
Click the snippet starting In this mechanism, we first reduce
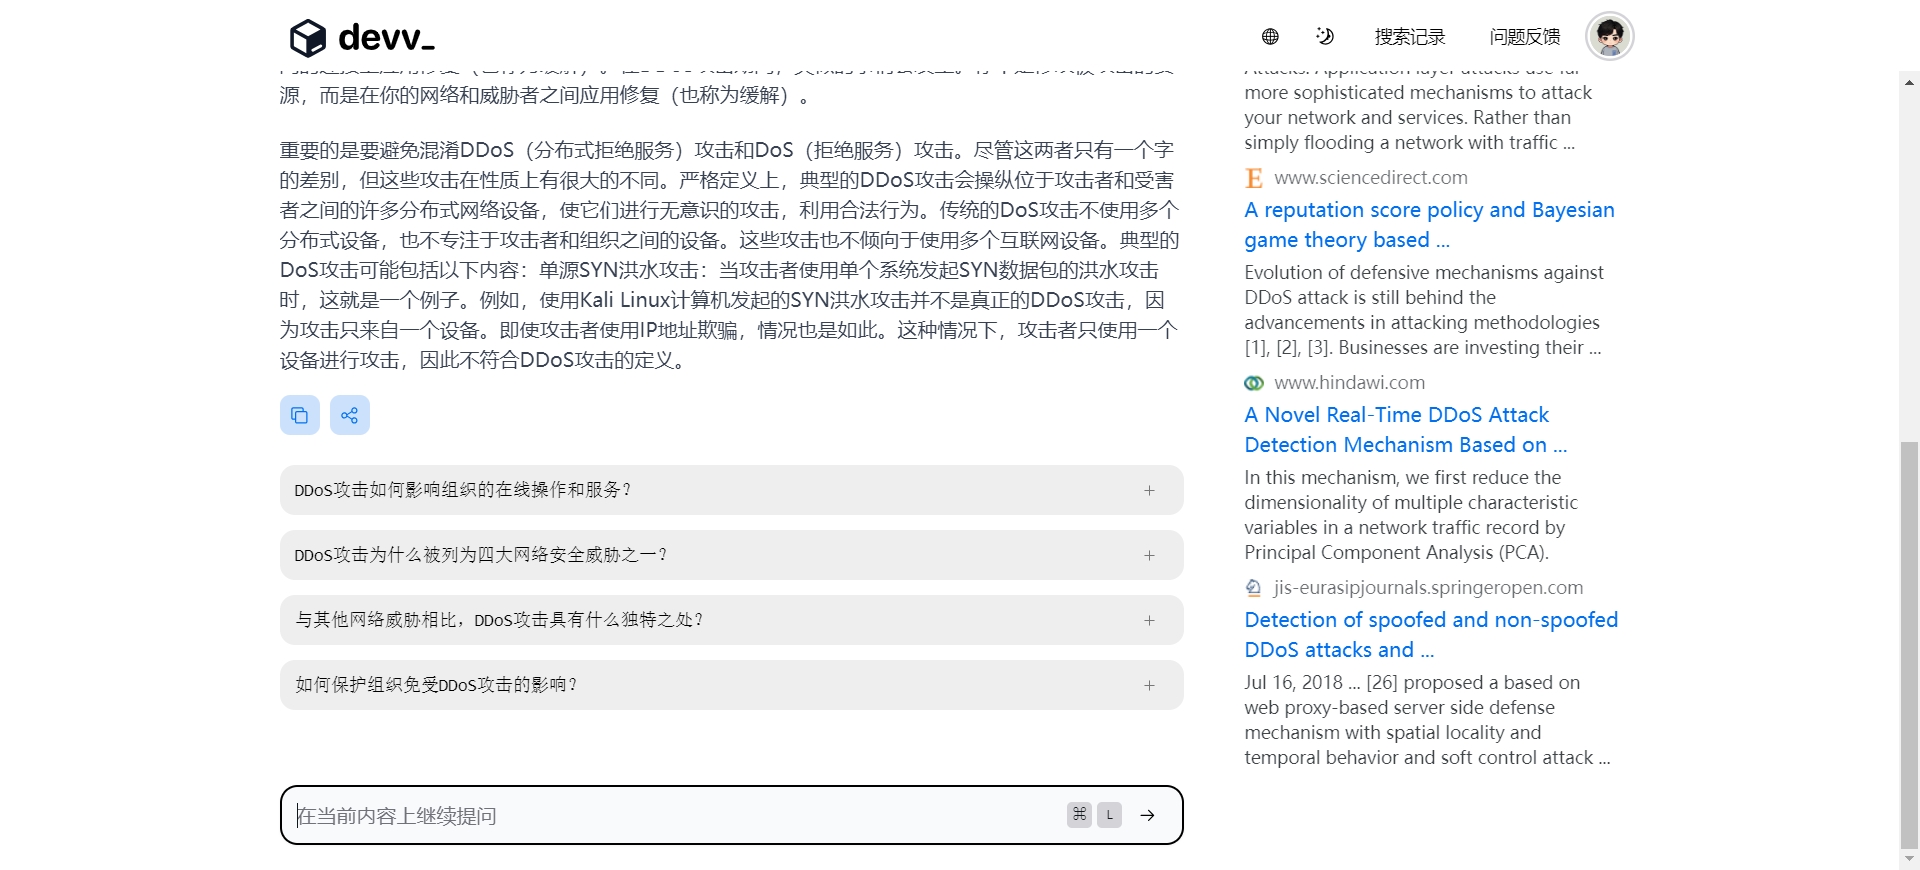(1411, 515)
